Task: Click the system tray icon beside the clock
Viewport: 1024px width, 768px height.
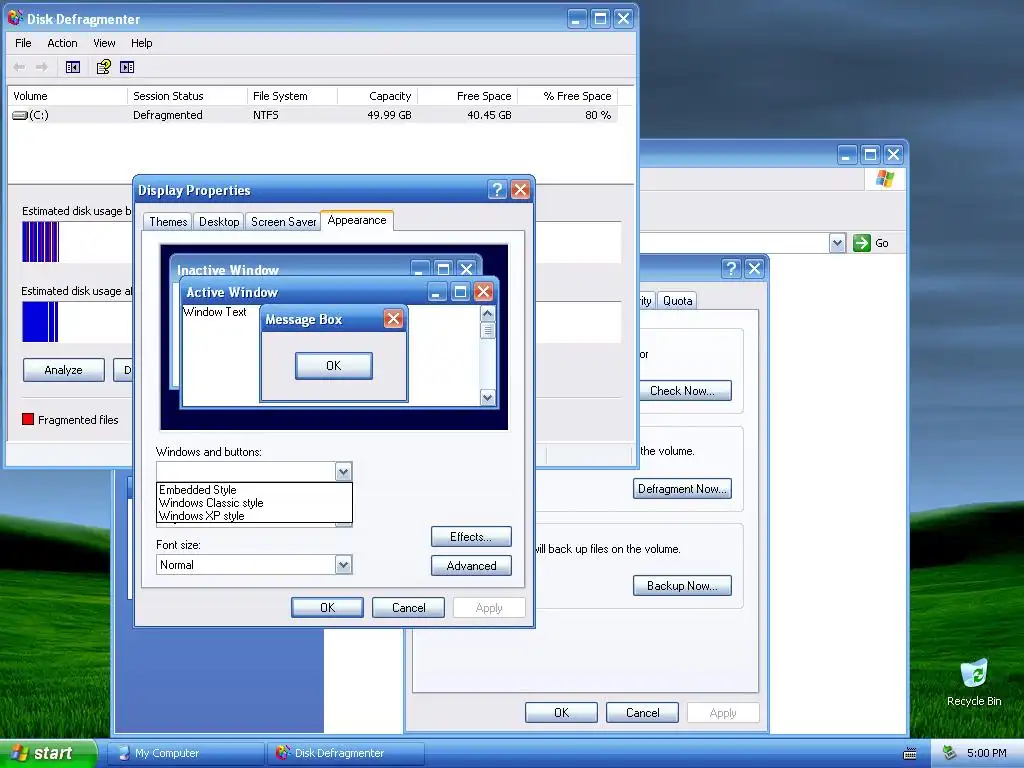Action: [x=950, y=753]
